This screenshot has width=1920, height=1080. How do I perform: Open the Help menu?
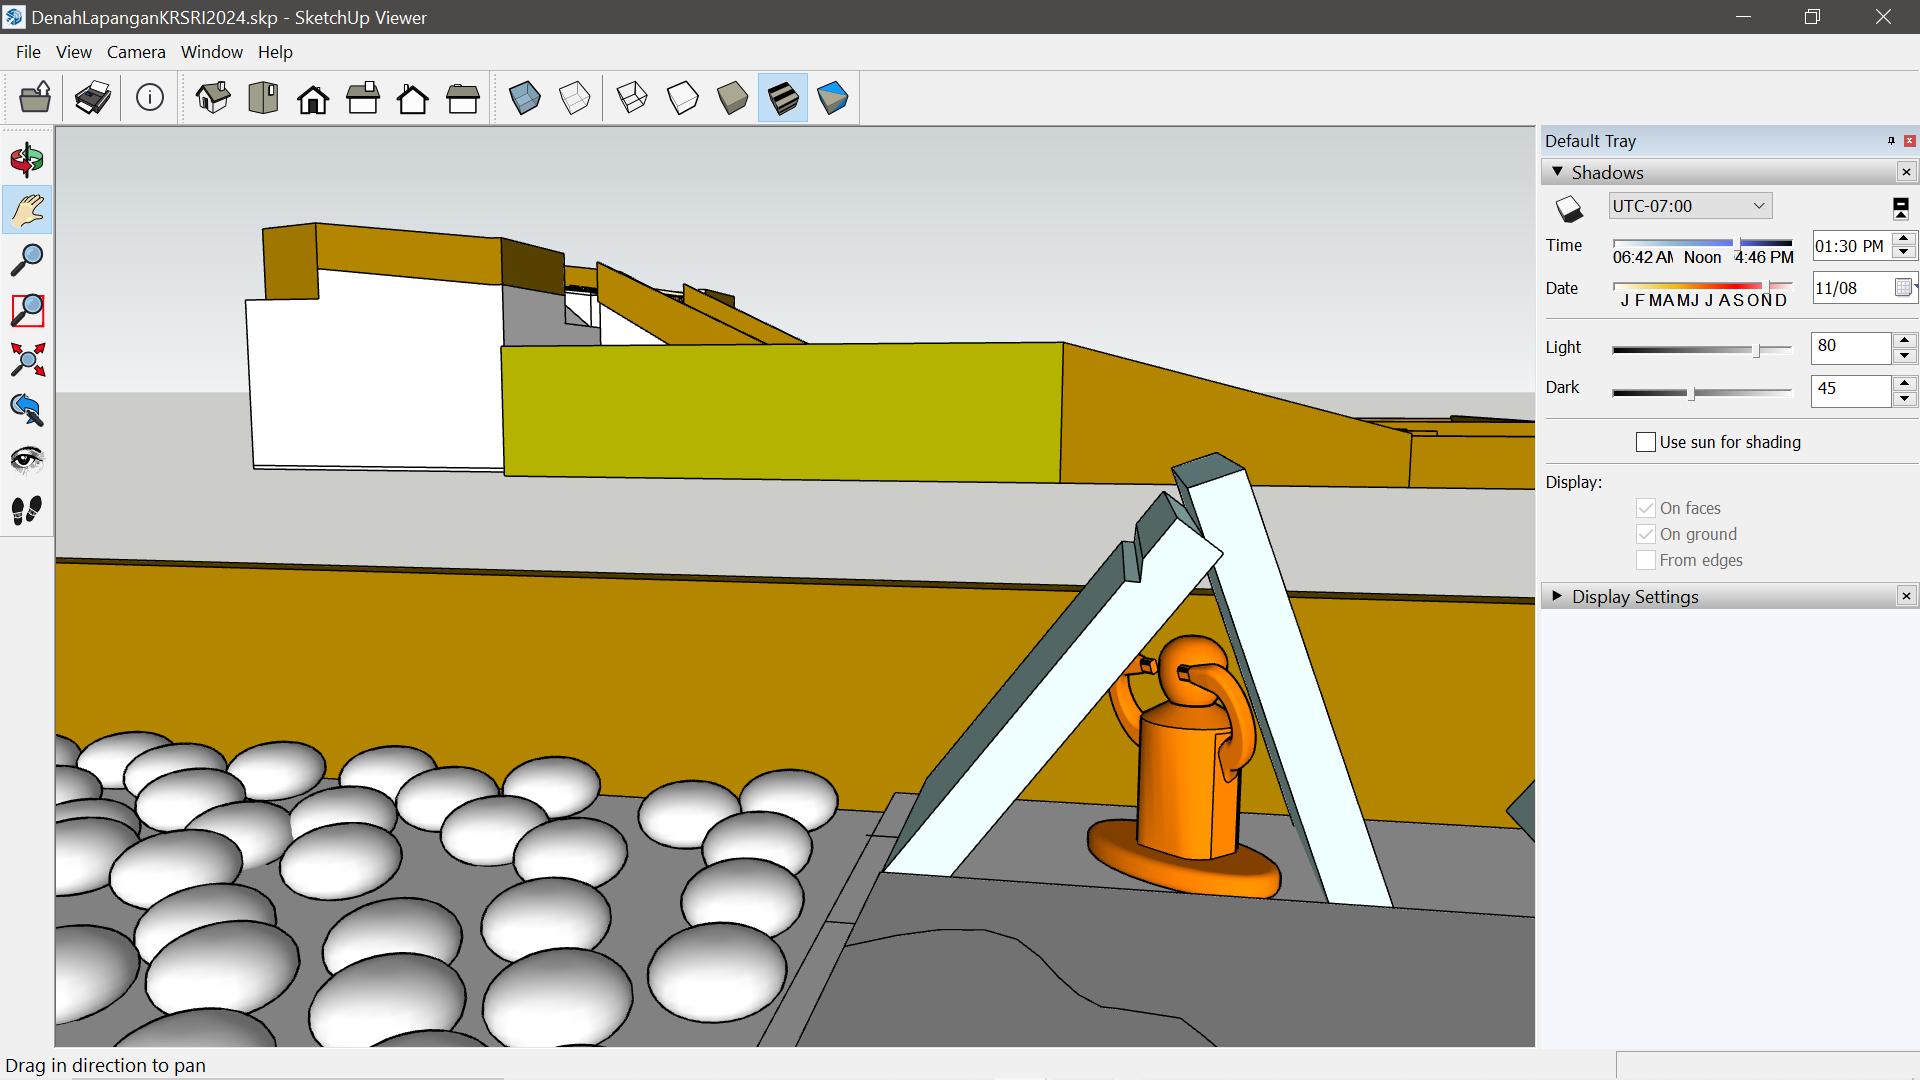click(275, 52)
